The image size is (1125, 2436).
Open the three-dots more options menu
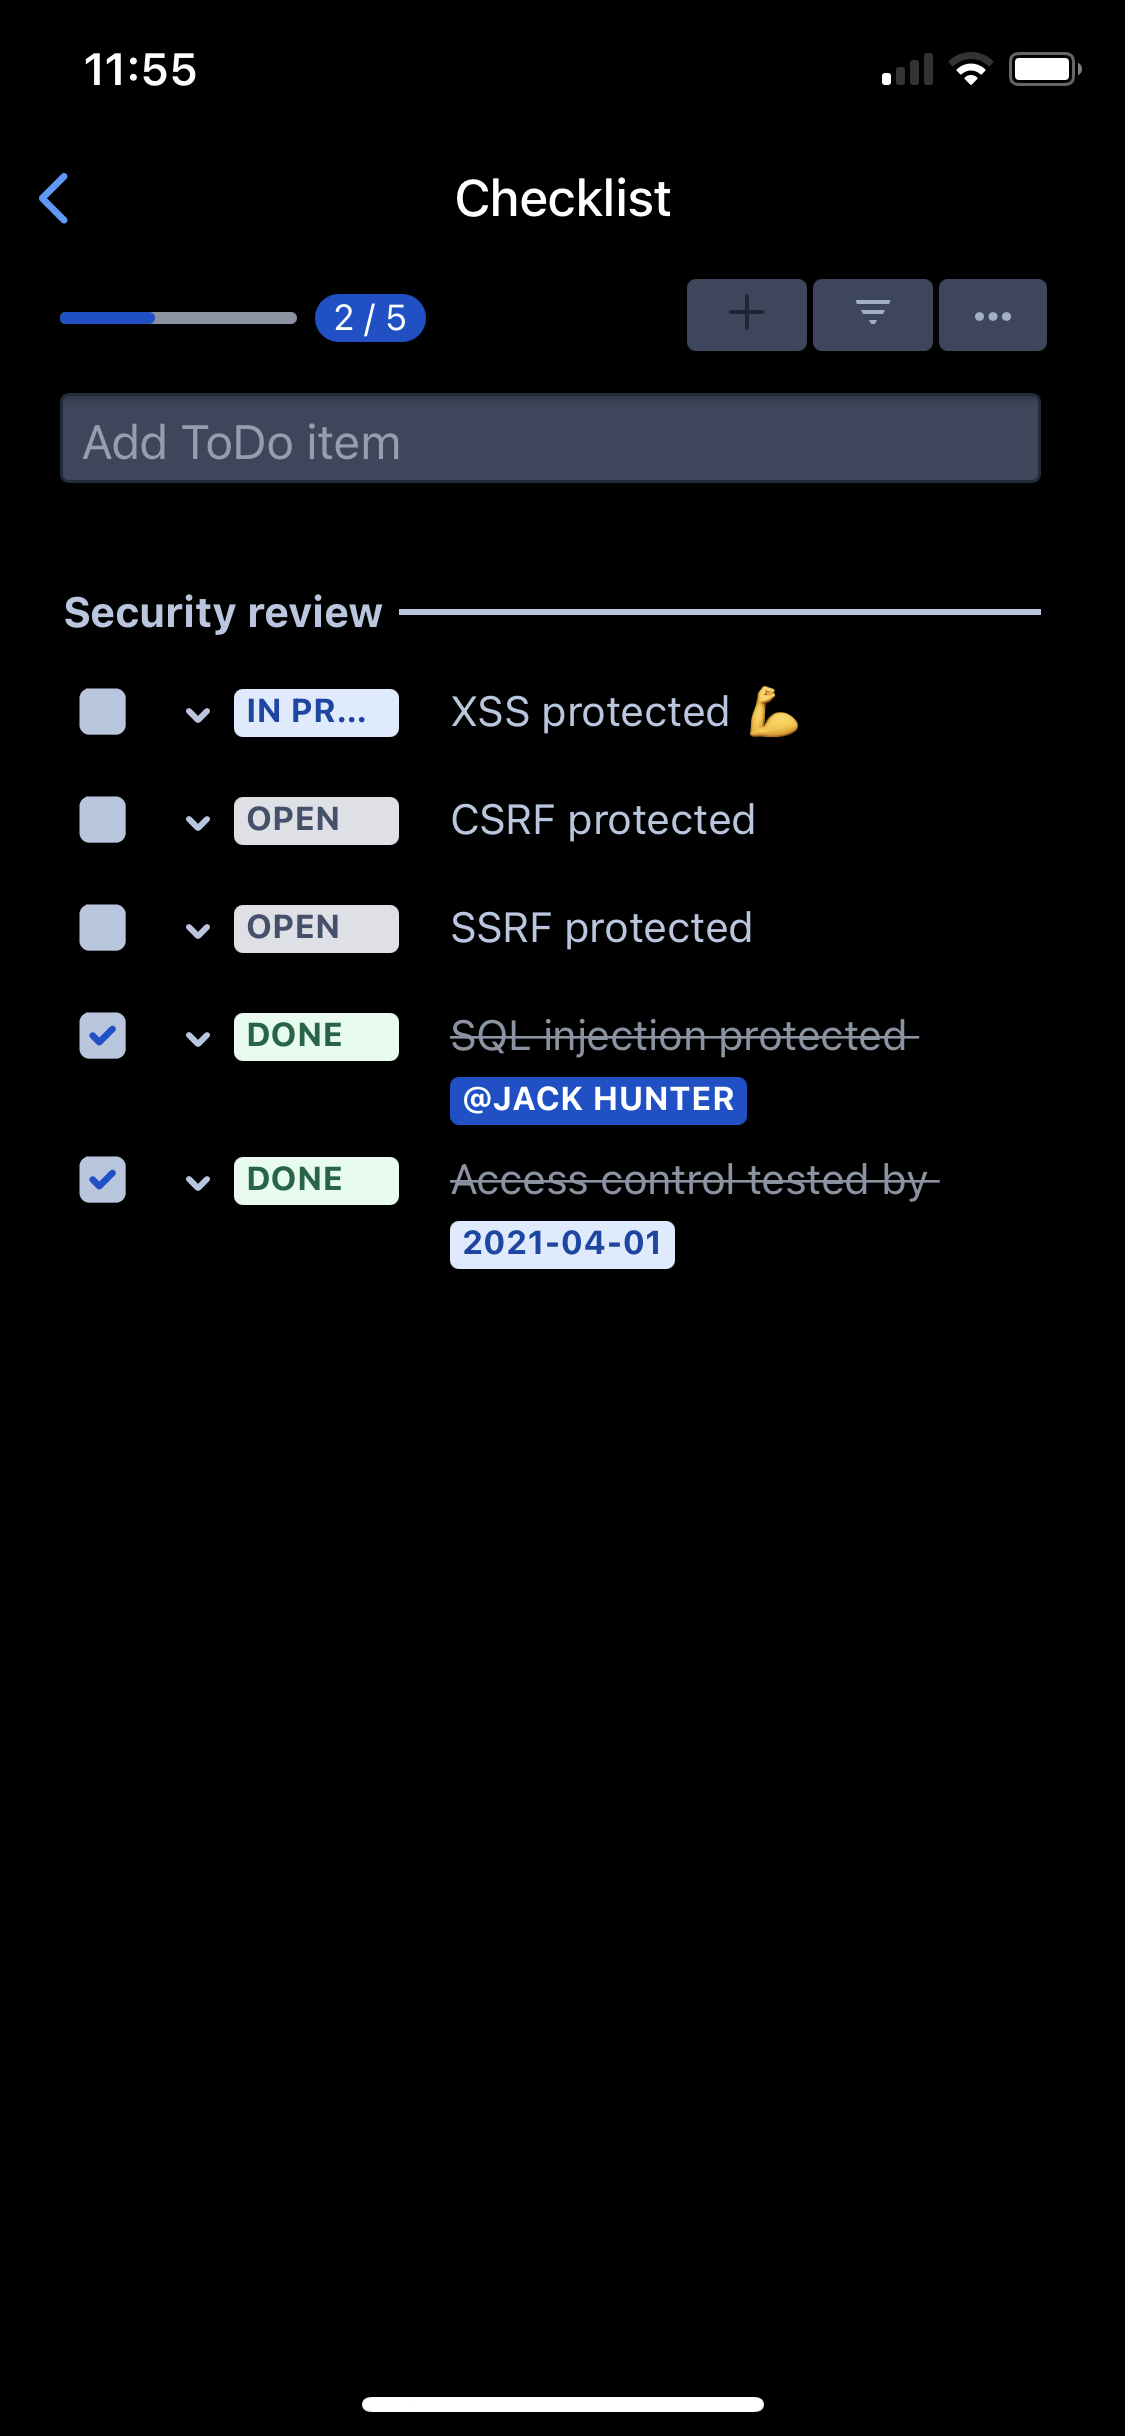[x=992, y=315]
